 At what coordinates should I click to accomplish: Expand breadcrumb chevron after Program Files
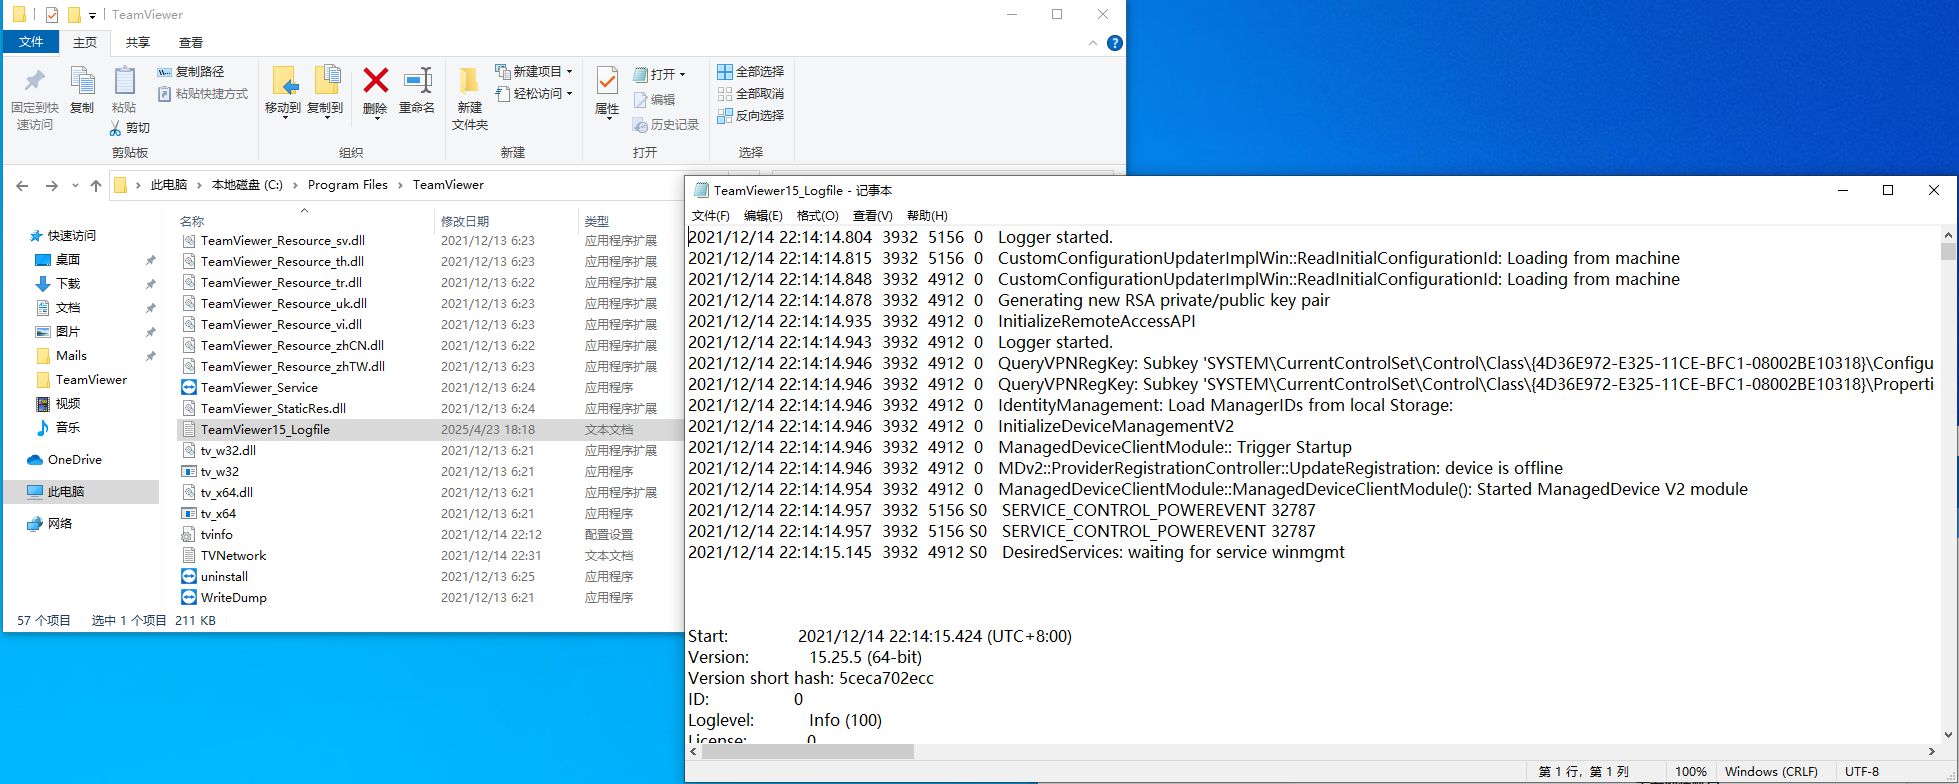400,185
